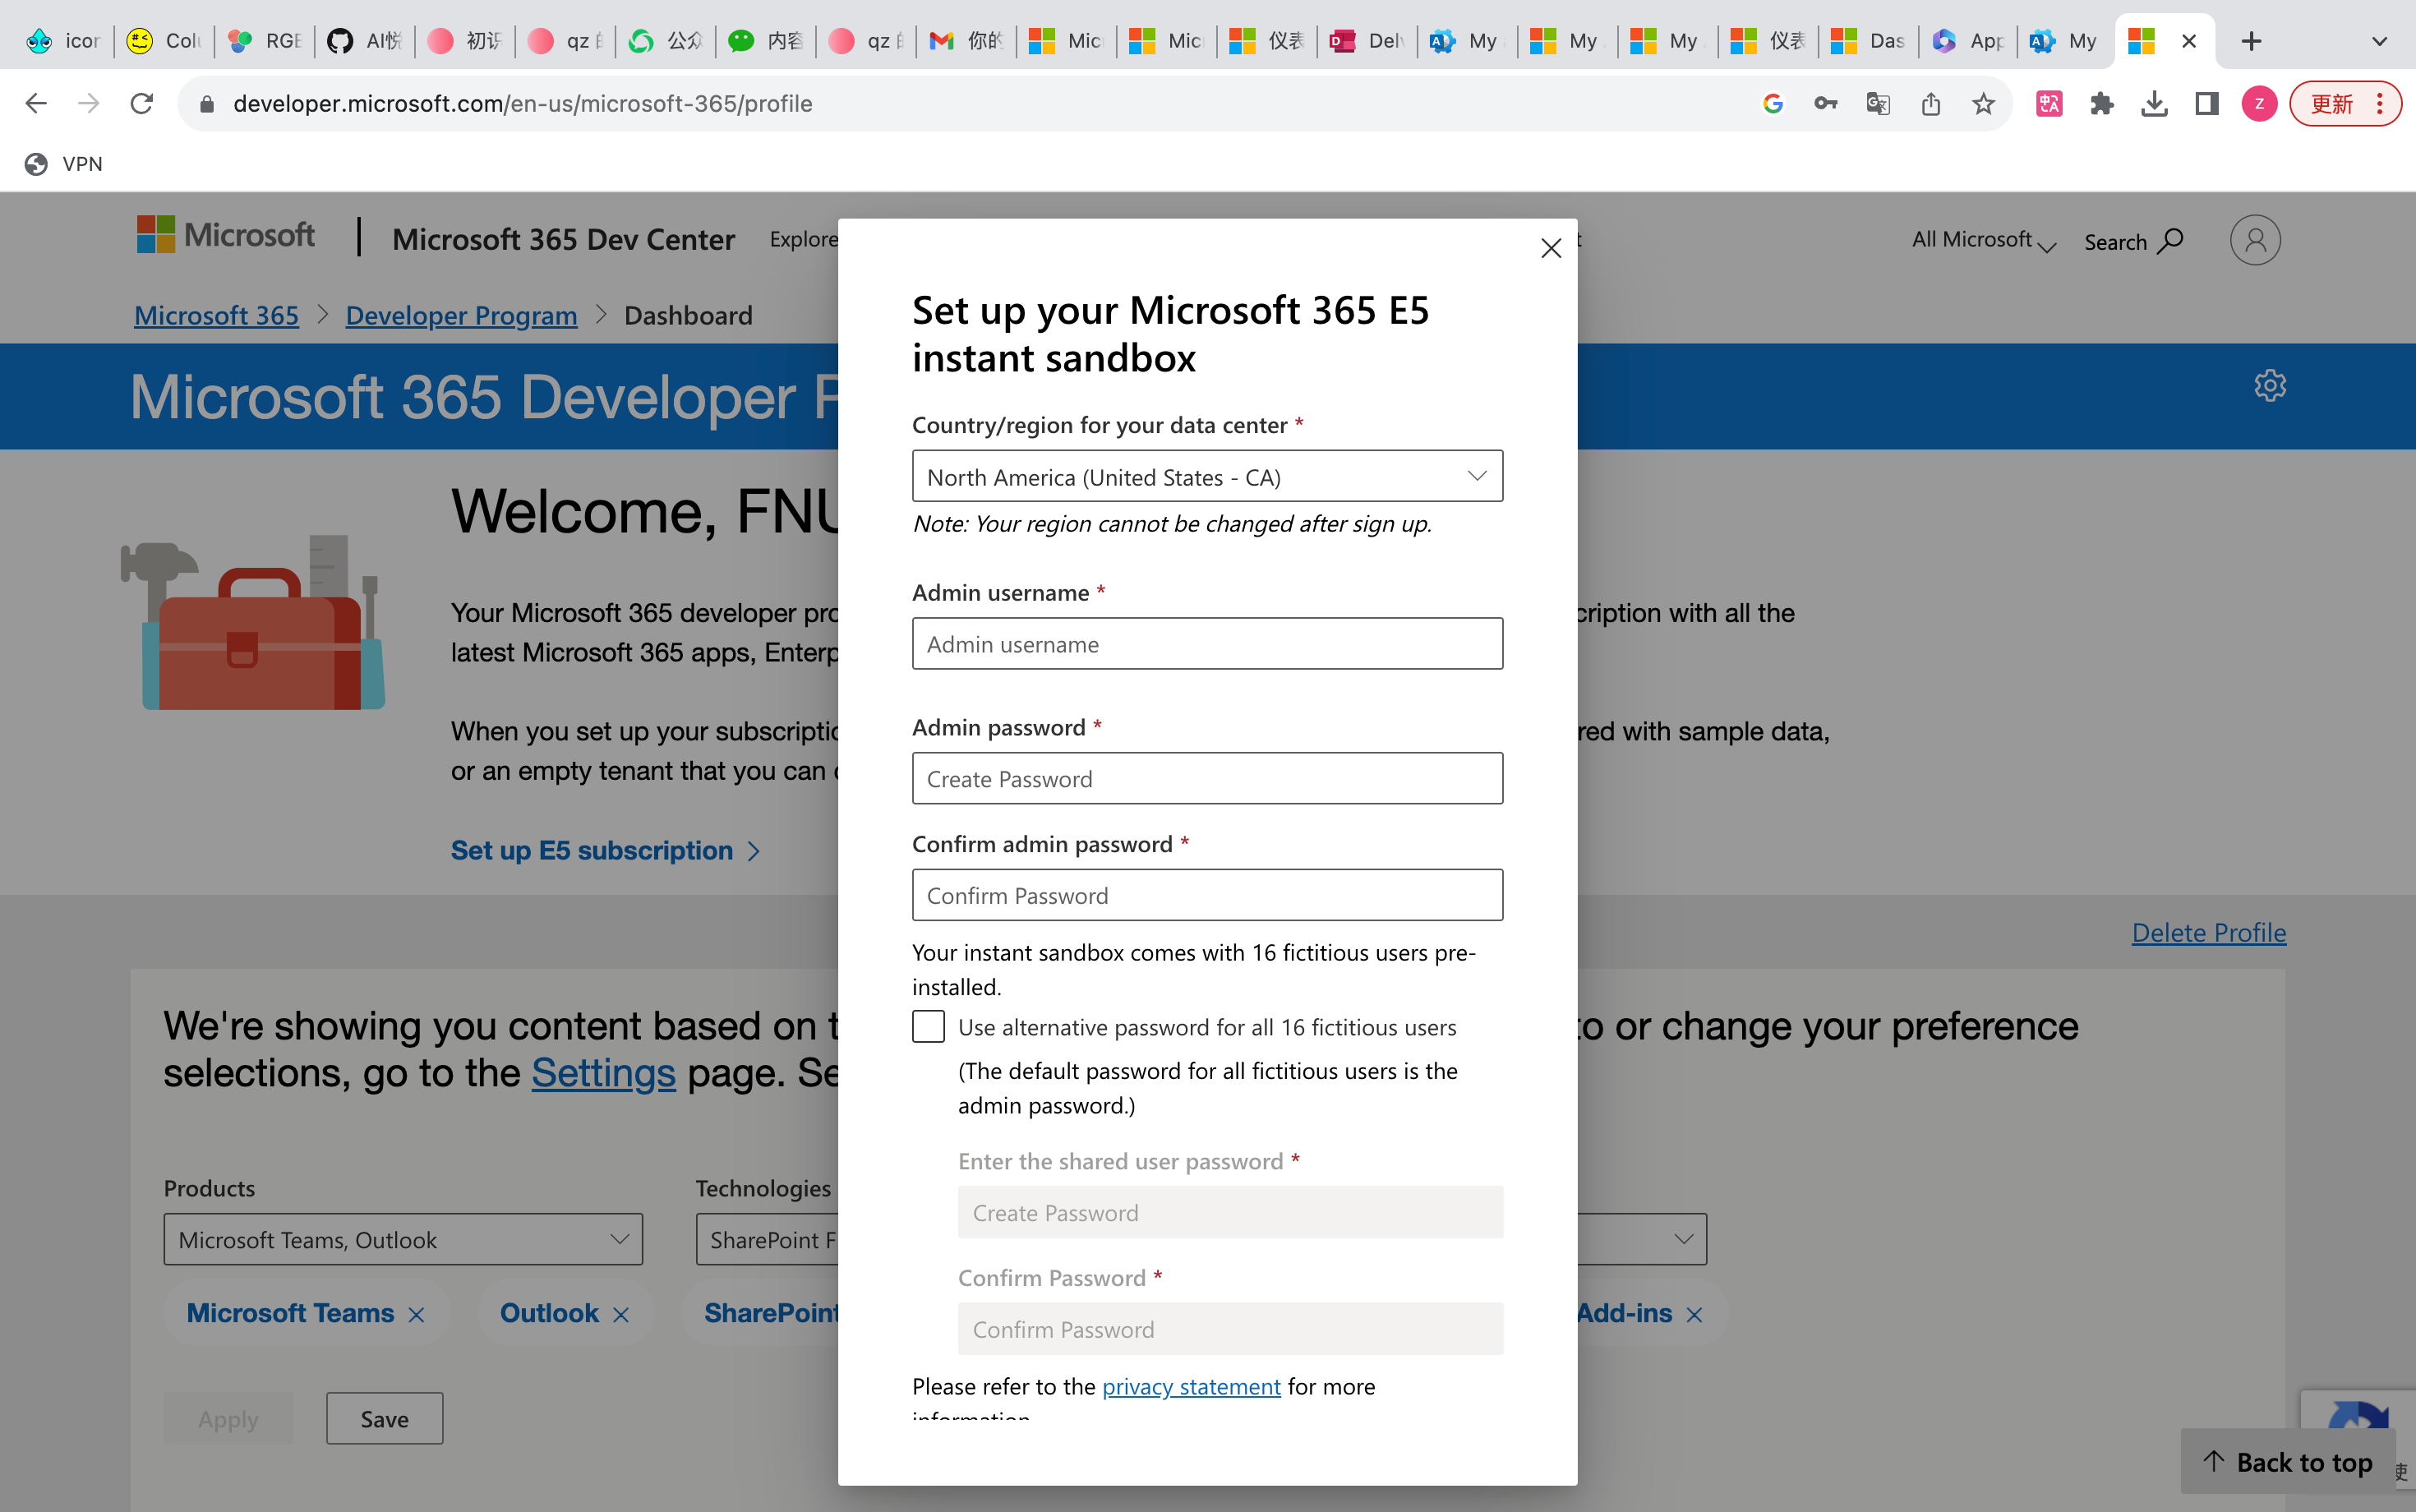The image size is (2416, 1512).
Task: Switch to the Col emoji tab
Action: pyautogui.click(x=164, y=41)
